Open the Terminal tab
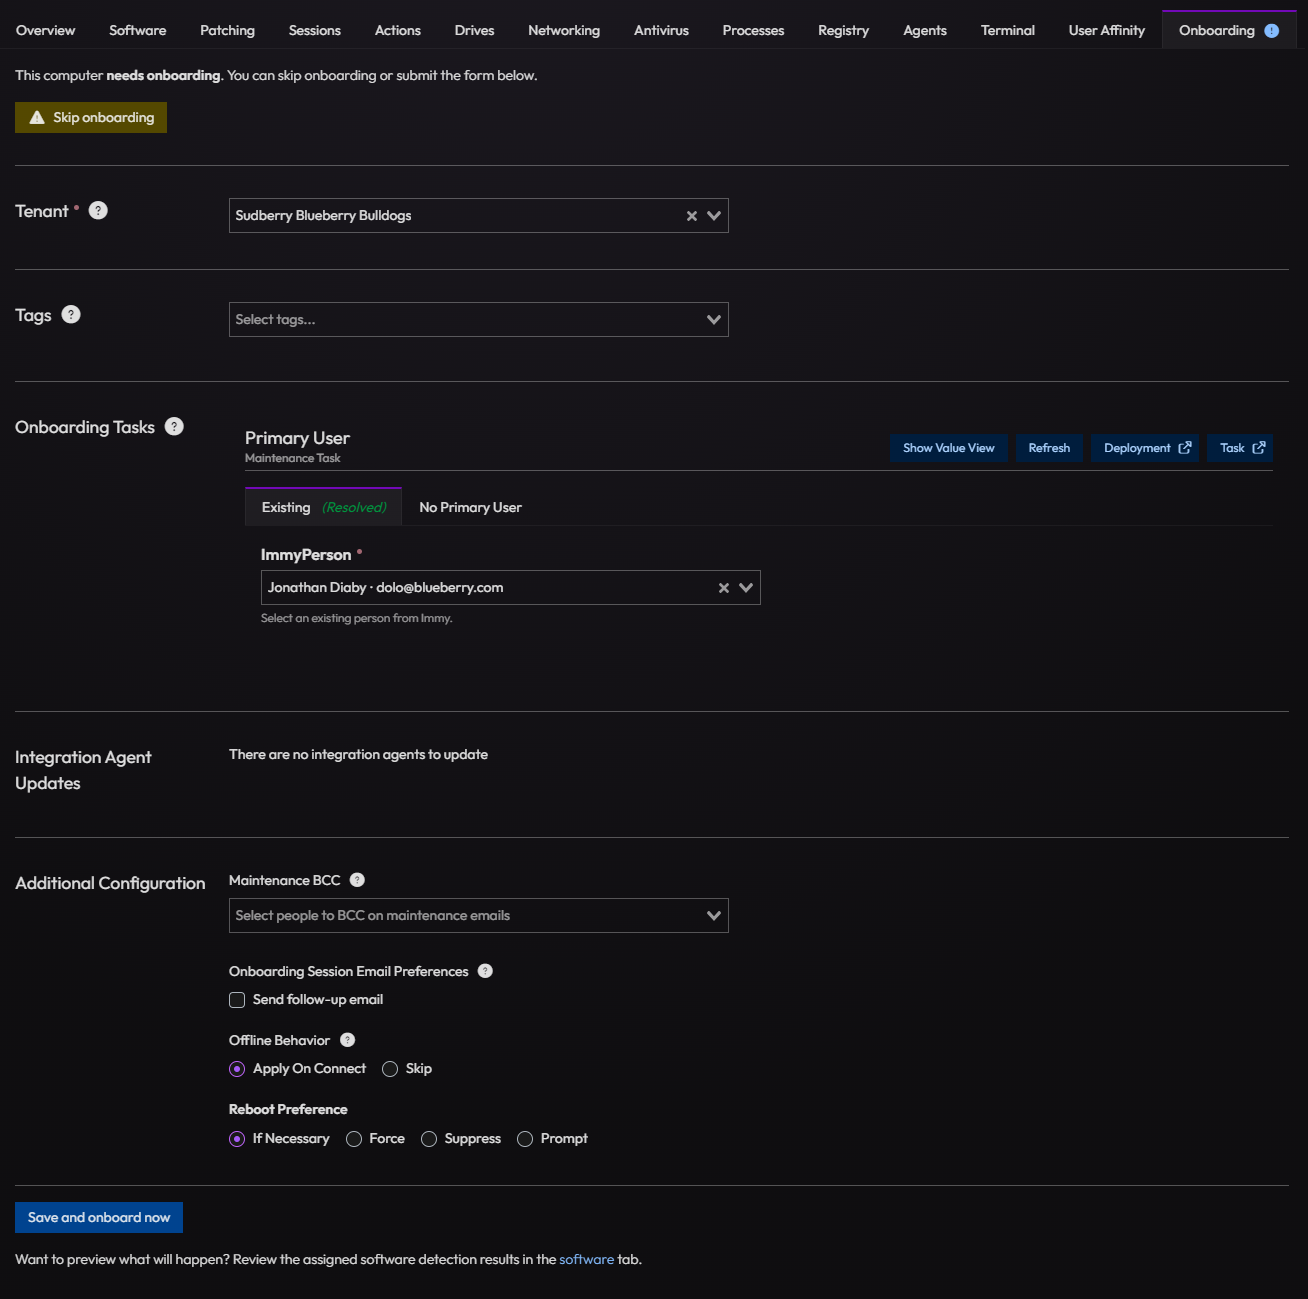The image size is (1308, 1299). 1008,30
